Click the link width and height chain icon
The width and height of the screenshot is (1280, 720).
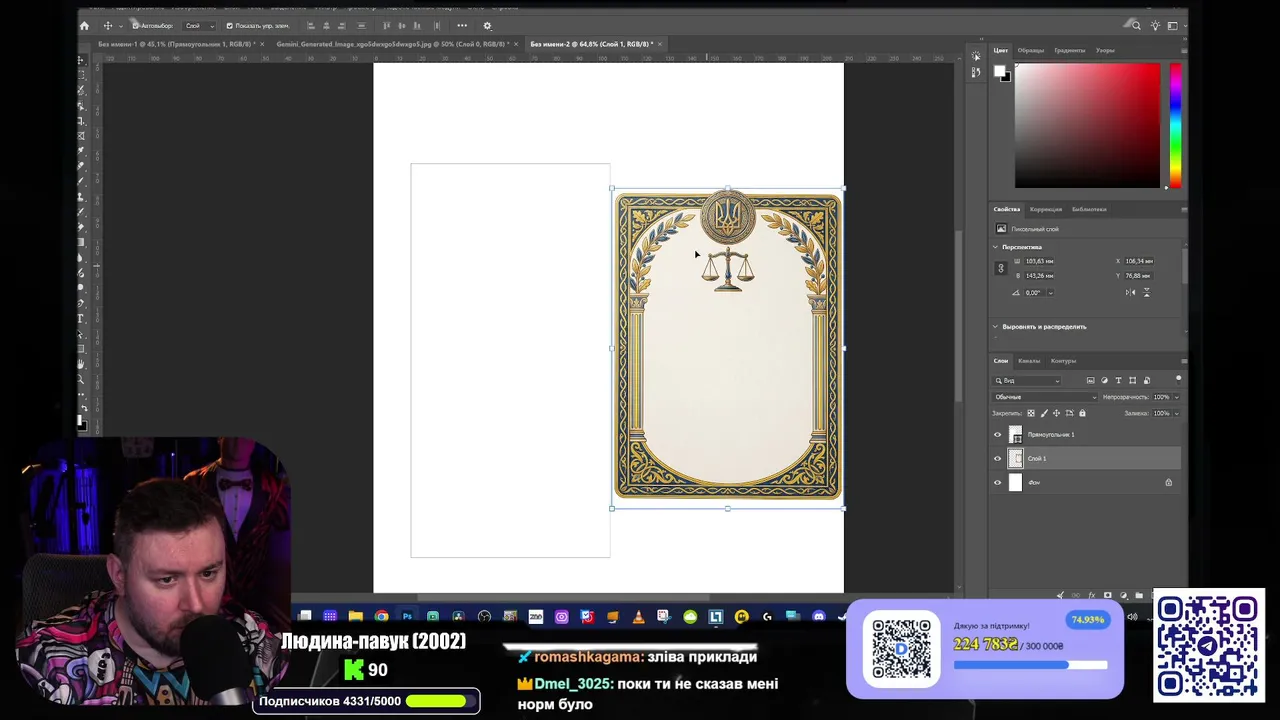[1000, 268]
